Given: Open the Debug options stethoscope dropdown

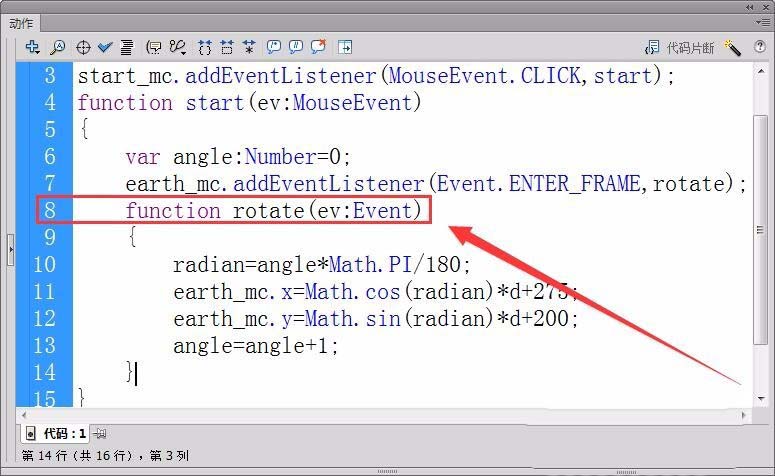Looking at the screenshot, I should [177, 47].
